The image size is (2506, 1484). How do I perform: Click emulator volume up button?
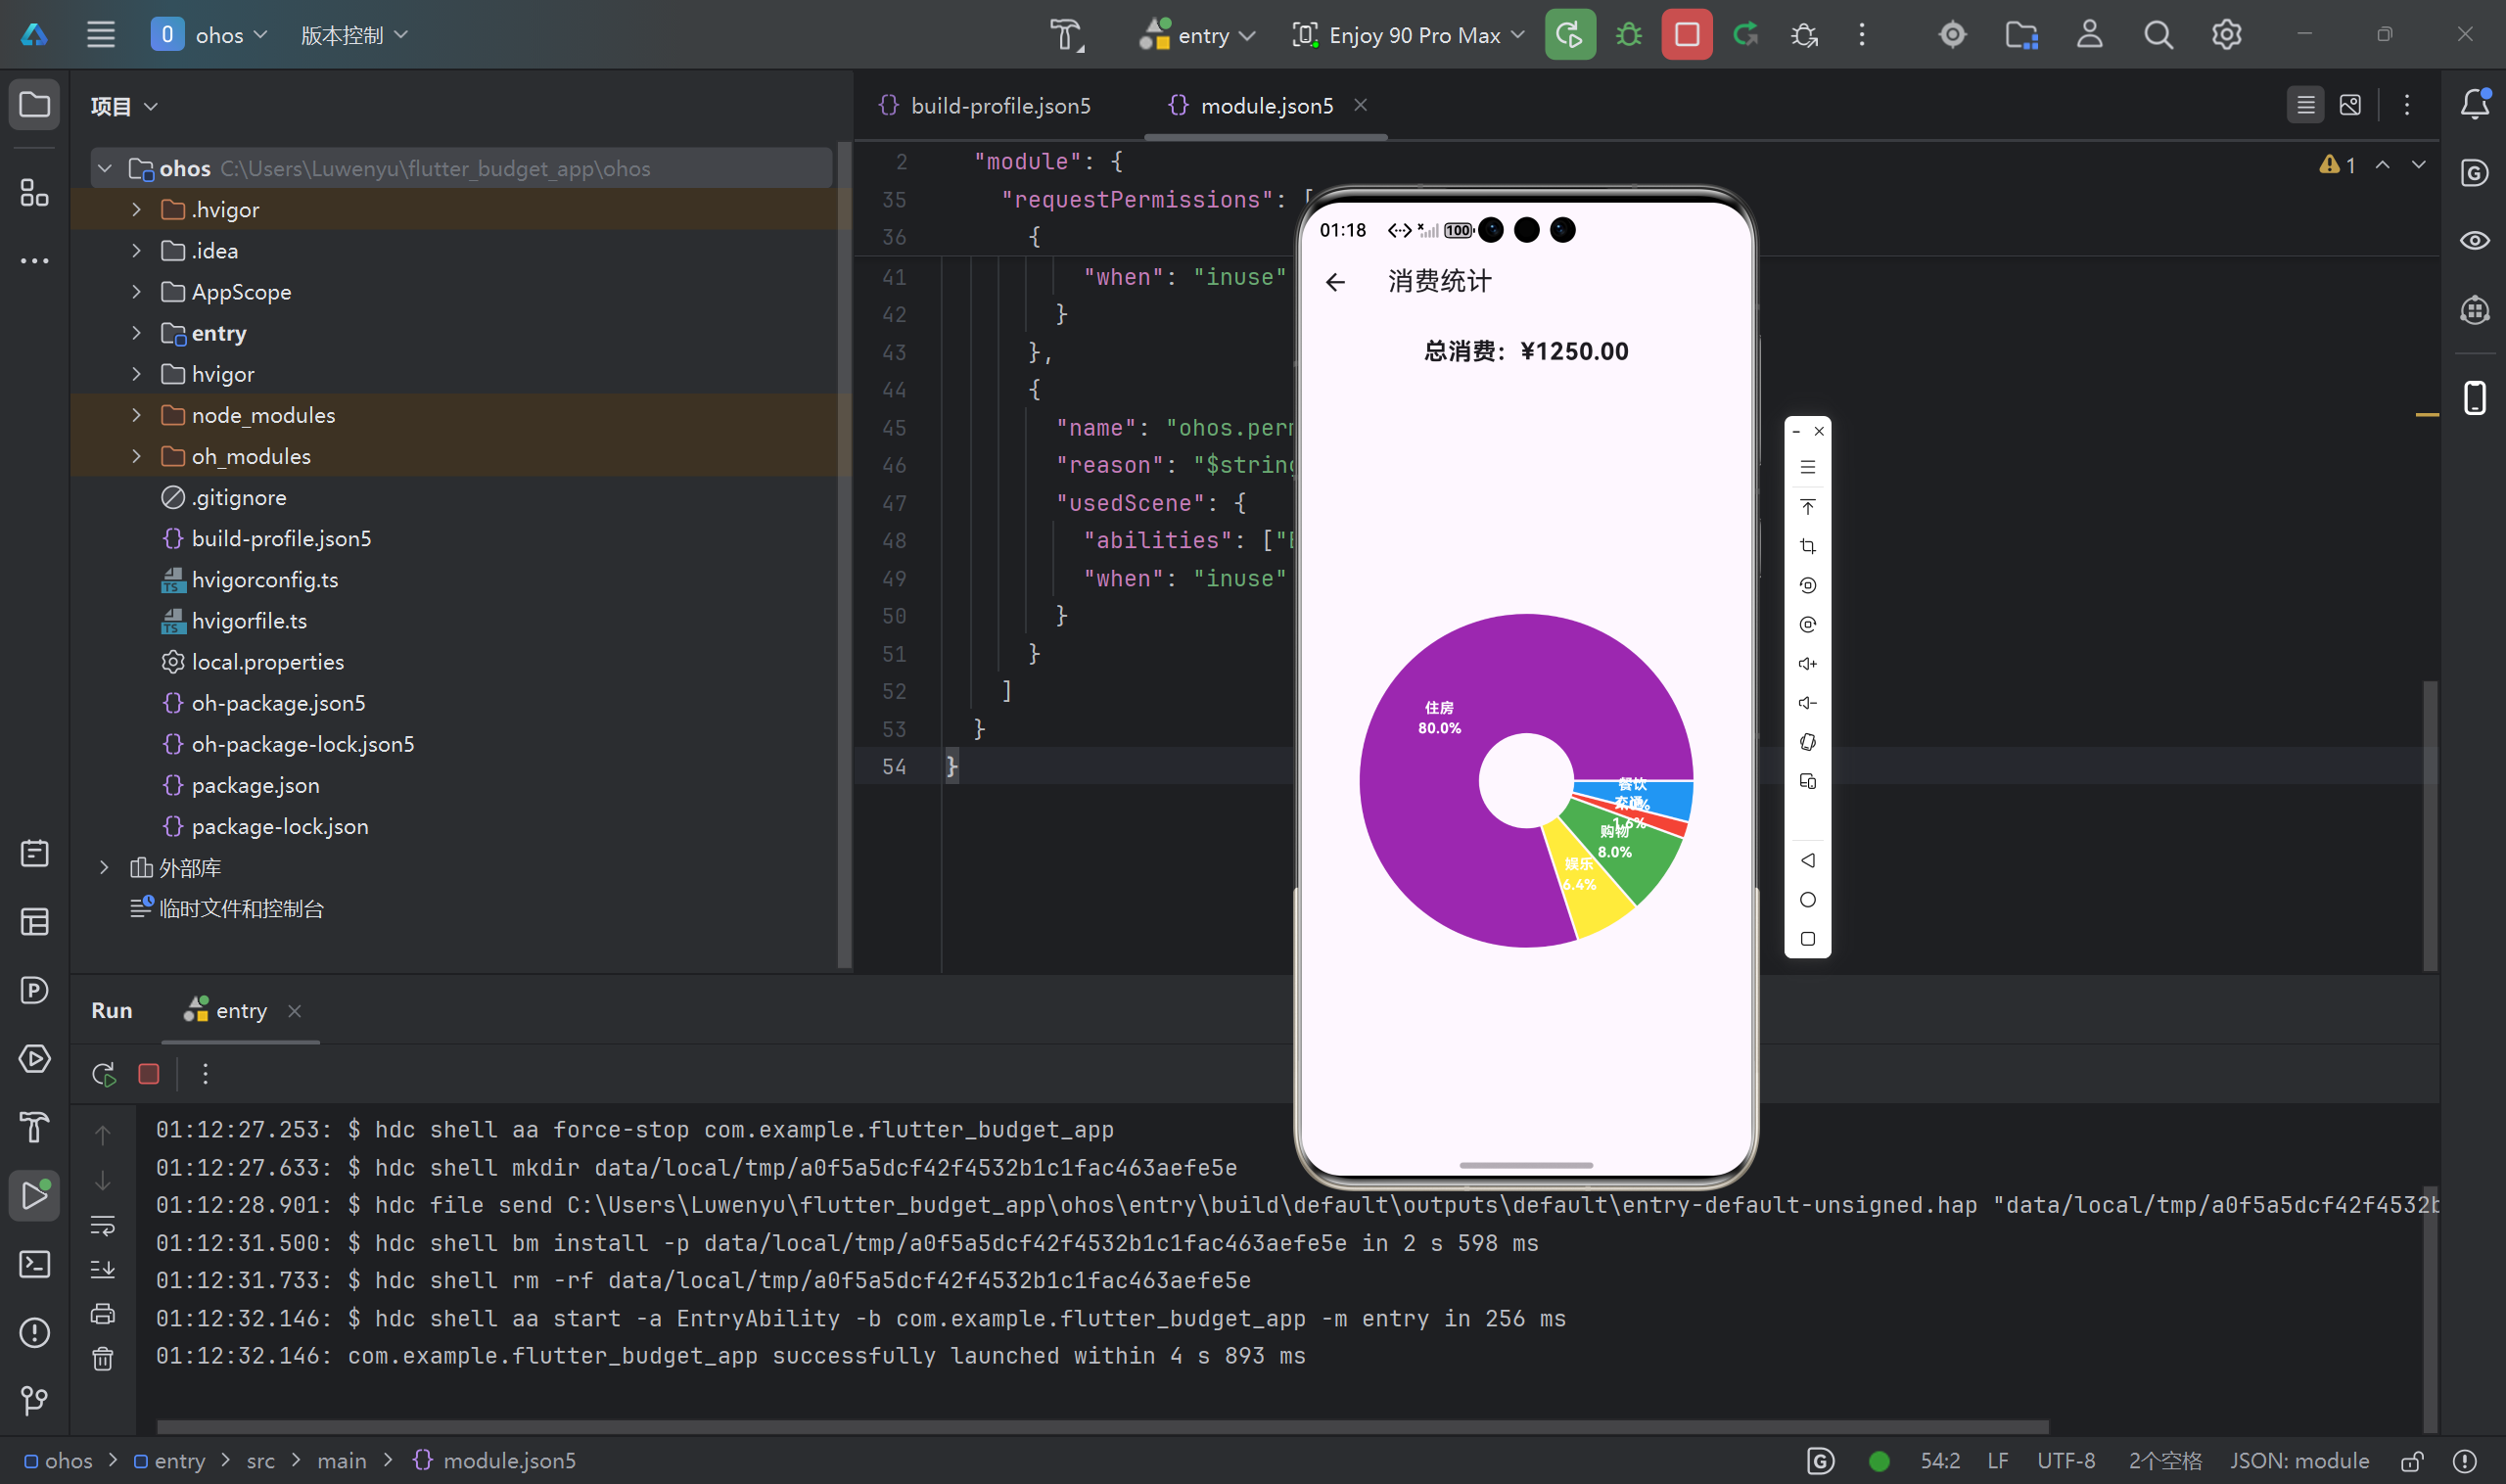click(1807, 664)
